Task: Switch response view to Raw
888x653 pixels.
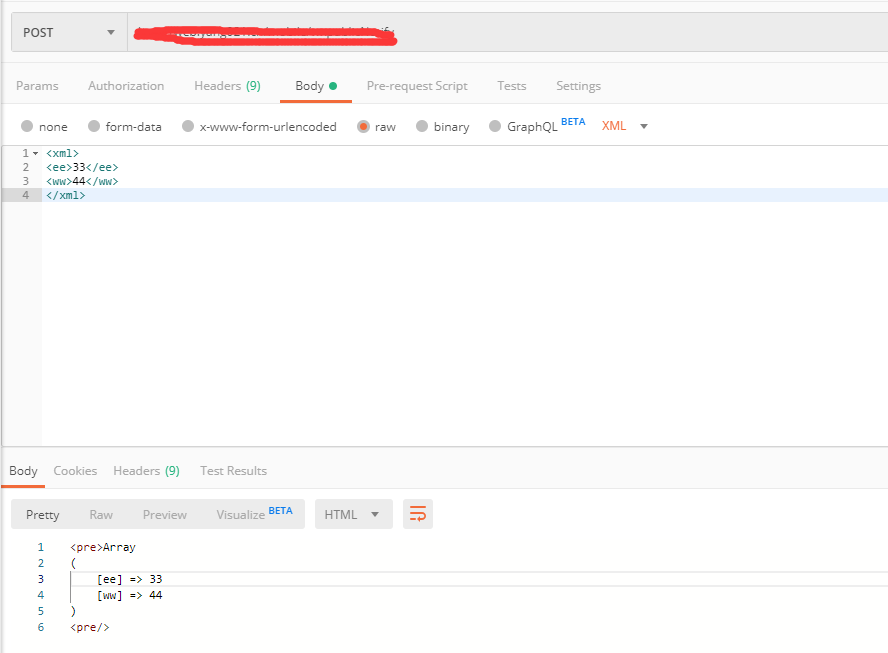Action: click(x=100, y=514)
